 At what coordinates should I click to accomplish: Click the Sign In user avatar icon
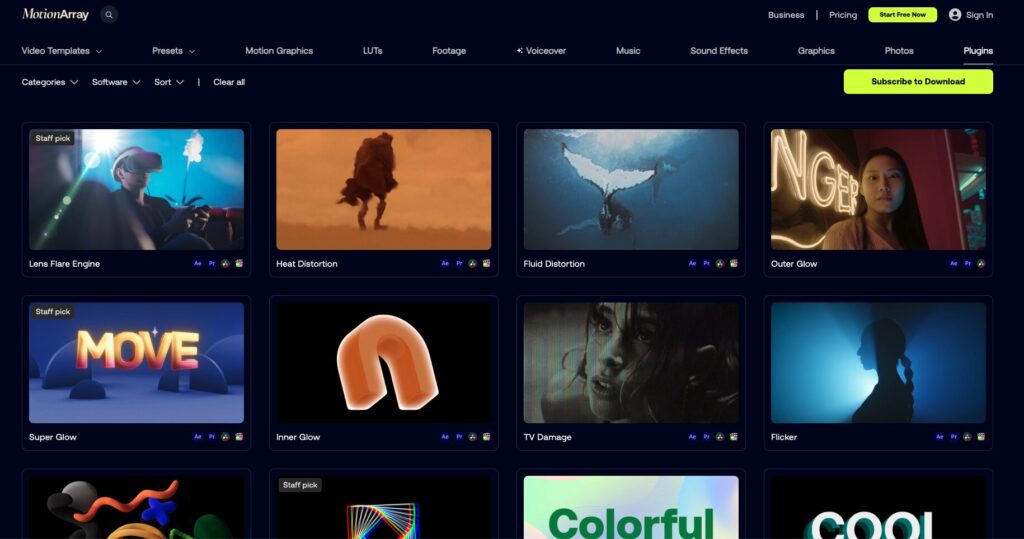955,14
